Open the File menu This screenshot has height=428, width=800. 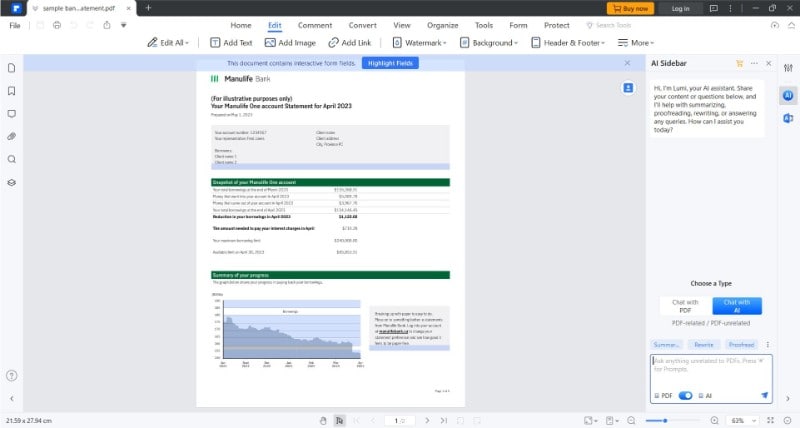pos(15,26)
